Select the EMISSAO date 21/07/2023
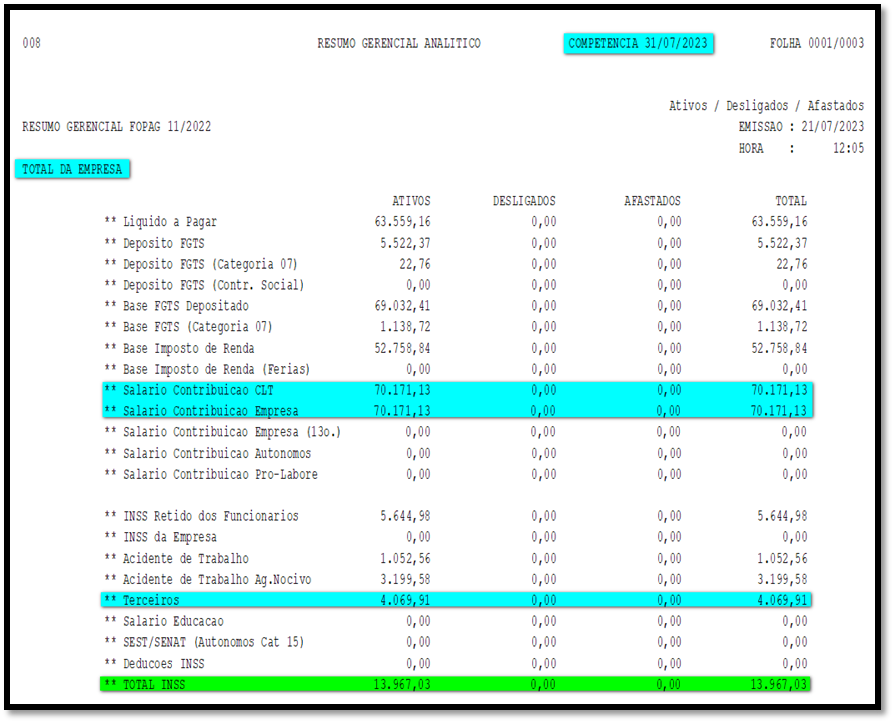 832,127
